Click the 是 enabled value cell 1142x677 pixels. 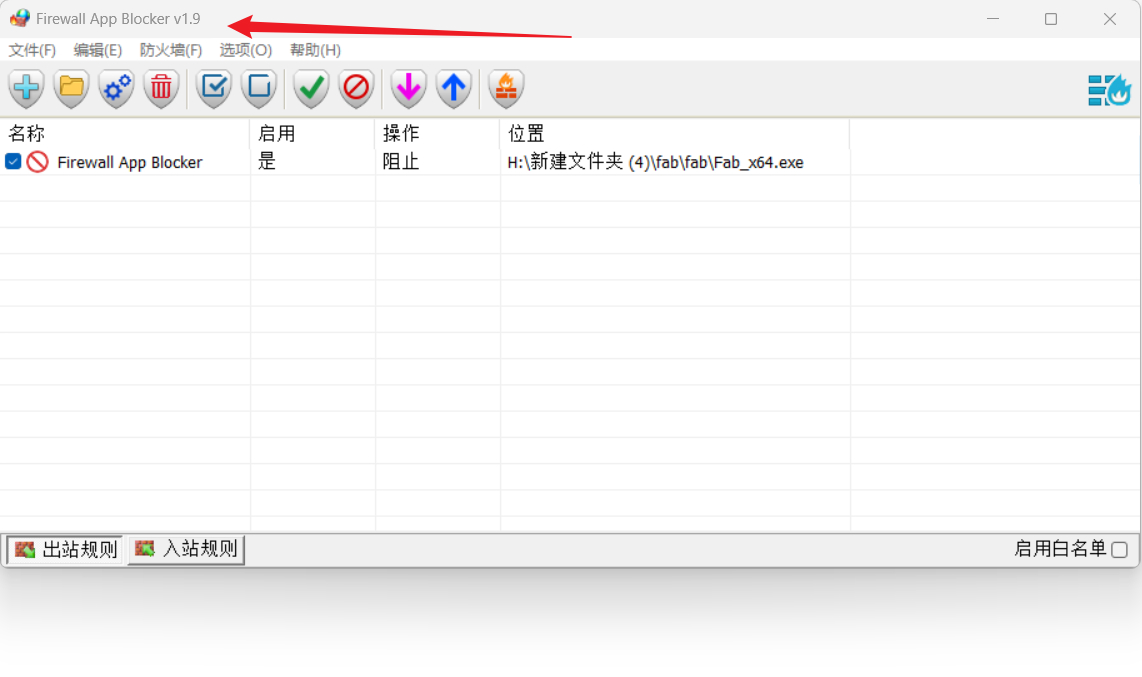click(267, 162)
